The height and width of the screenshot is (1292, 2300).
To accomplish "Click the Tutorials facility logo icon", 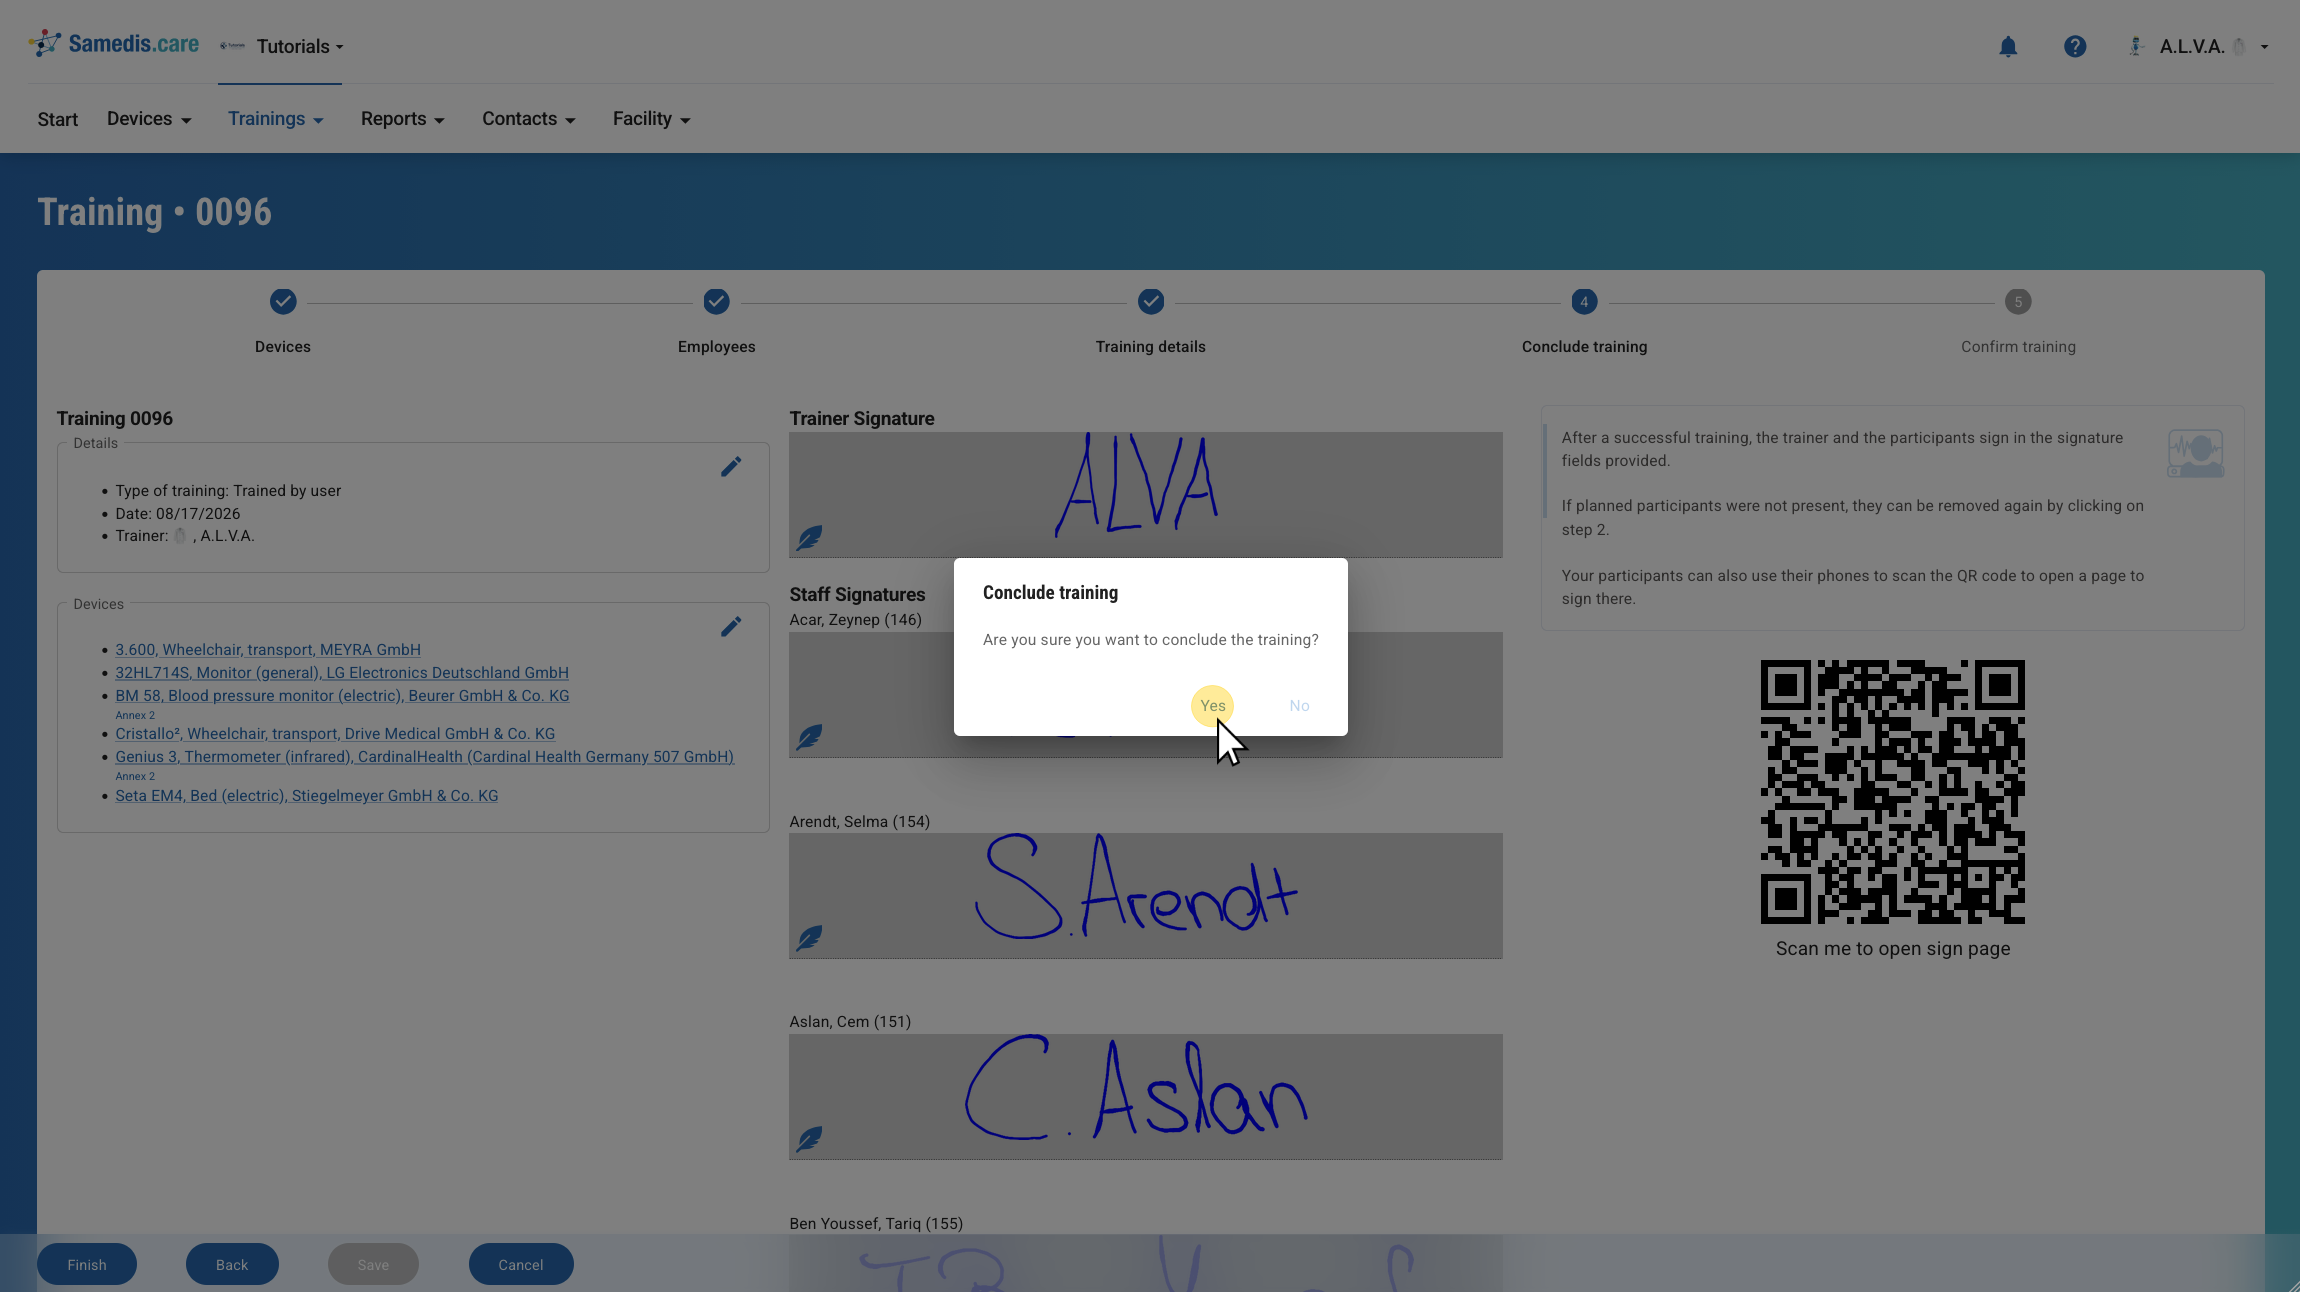I will point(232,46).
